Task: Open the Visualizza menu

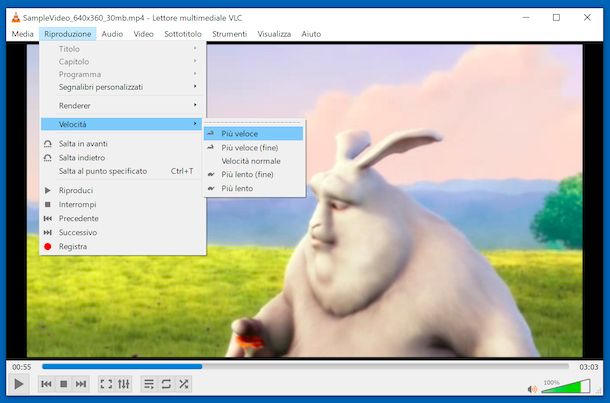Action: [x=274, y=34]
